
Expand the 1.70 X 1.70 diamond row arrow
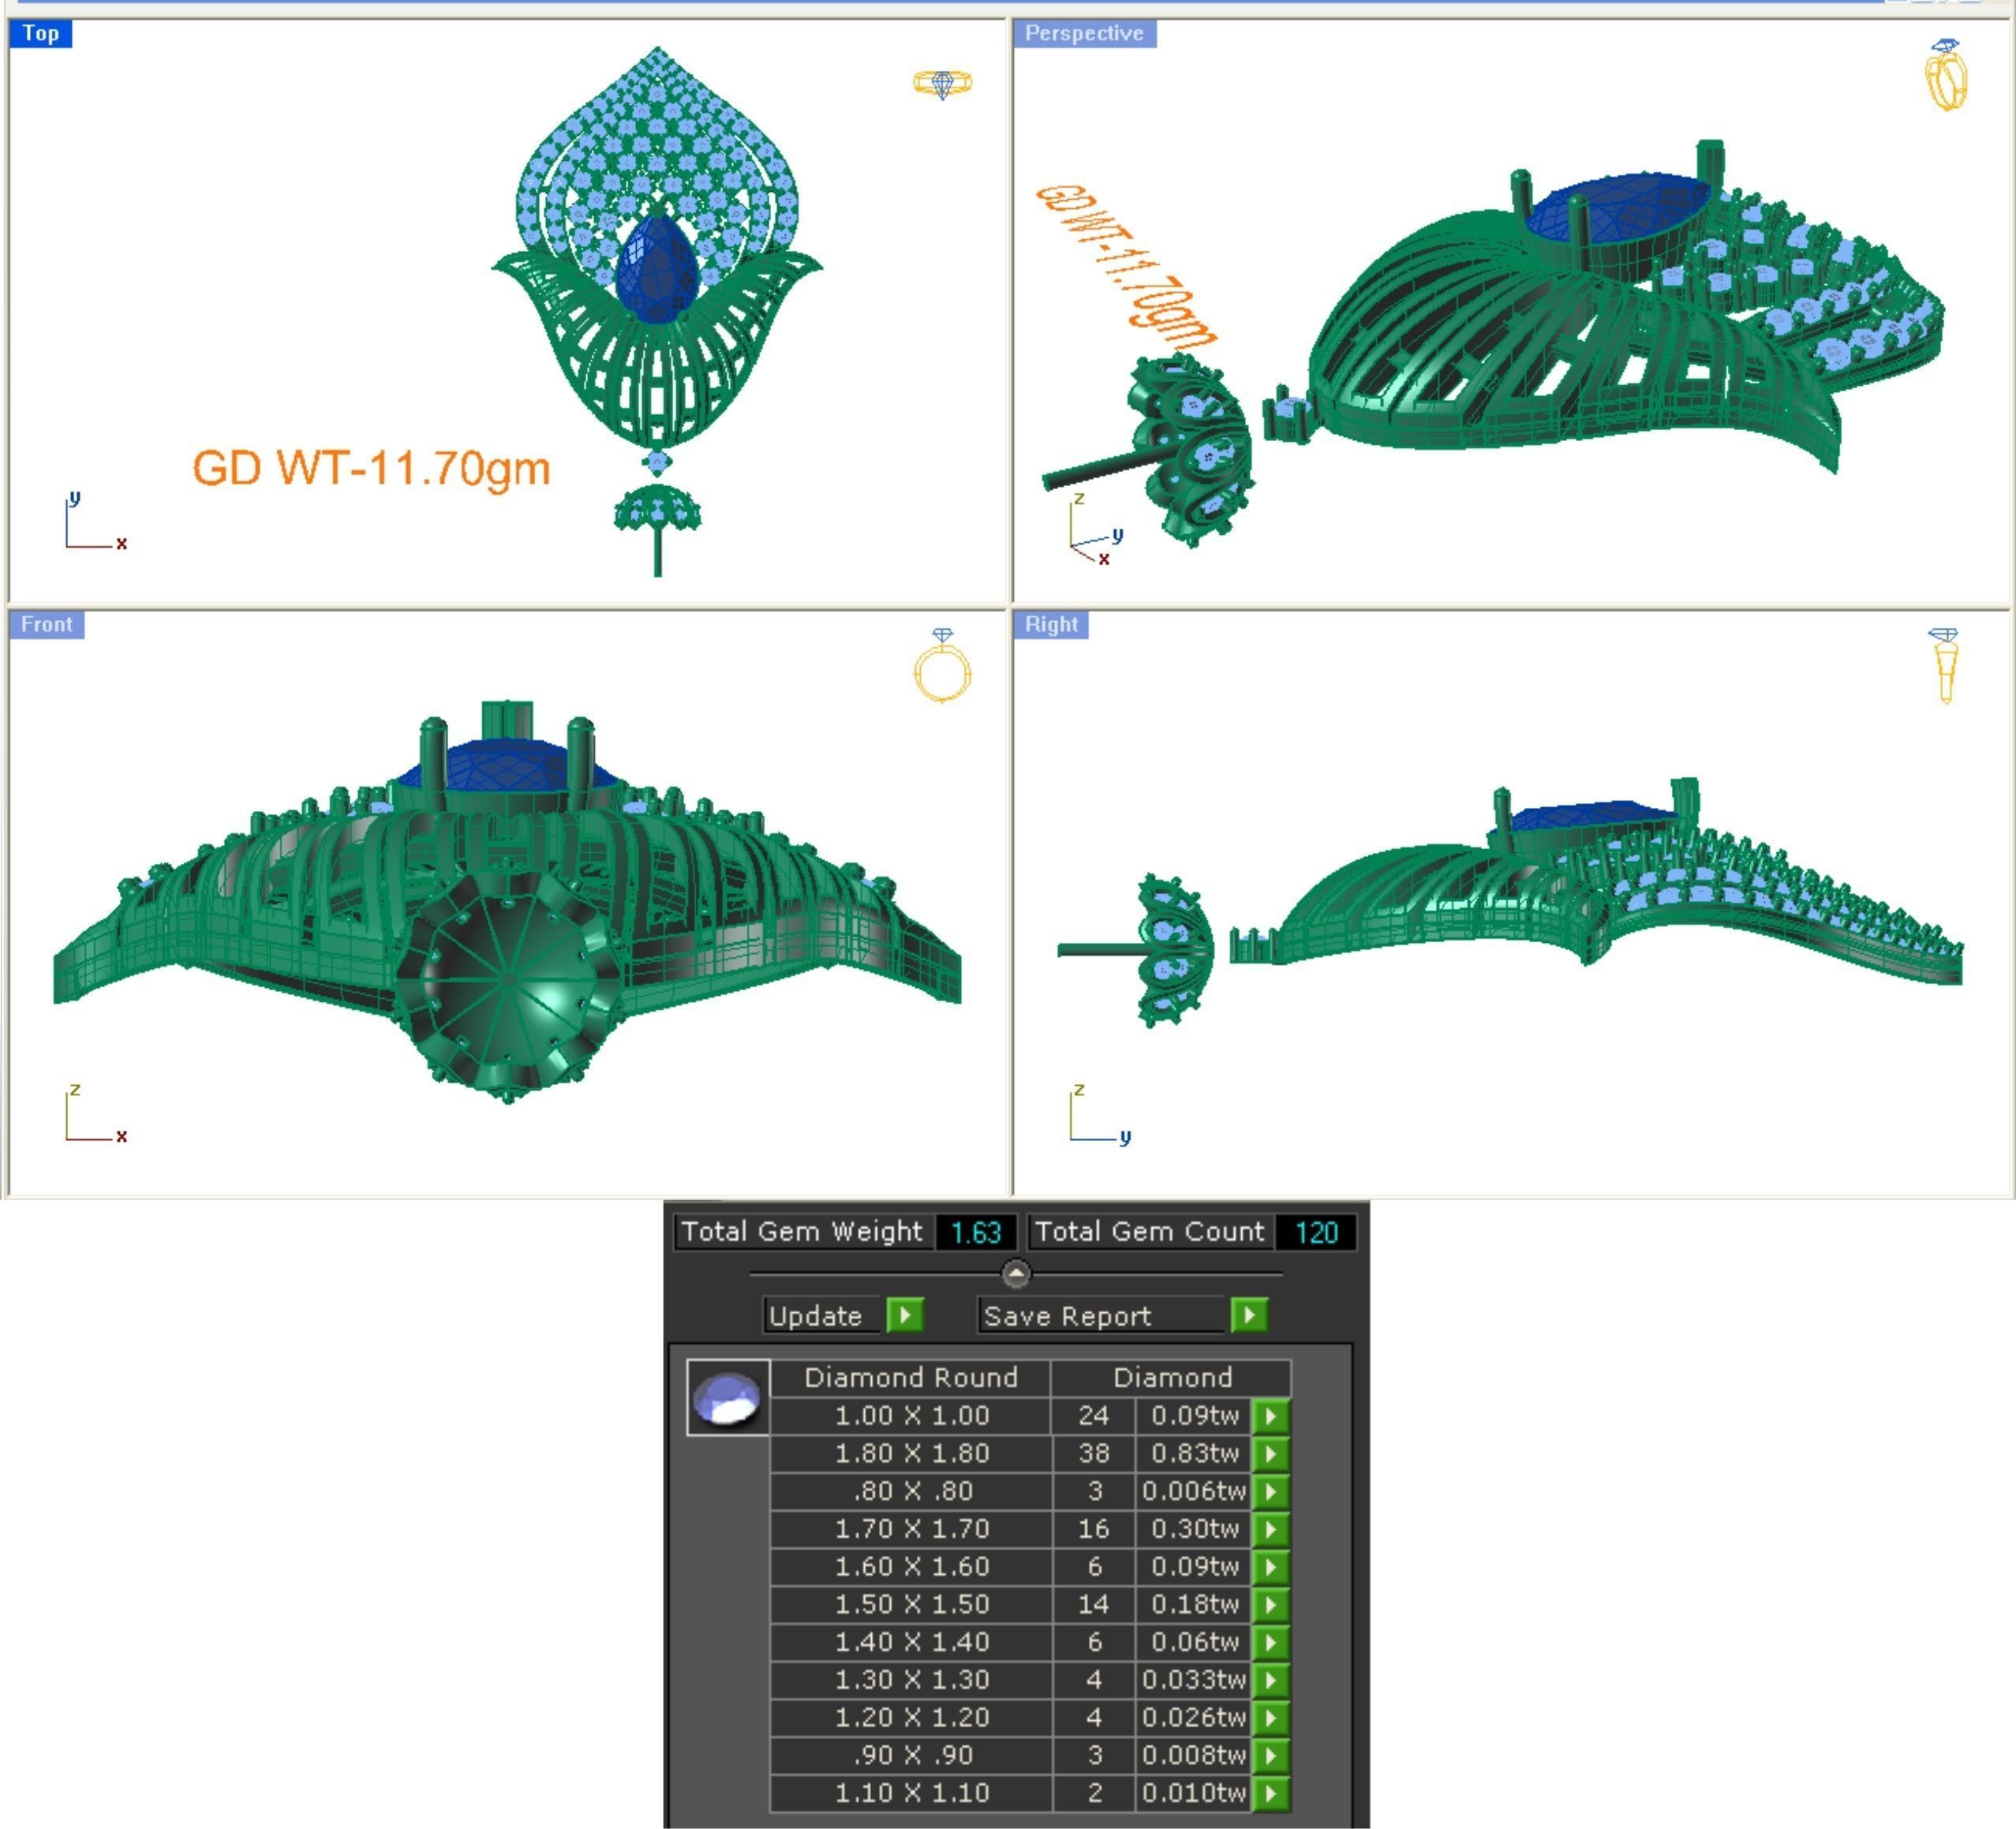pos(1271,1529)
